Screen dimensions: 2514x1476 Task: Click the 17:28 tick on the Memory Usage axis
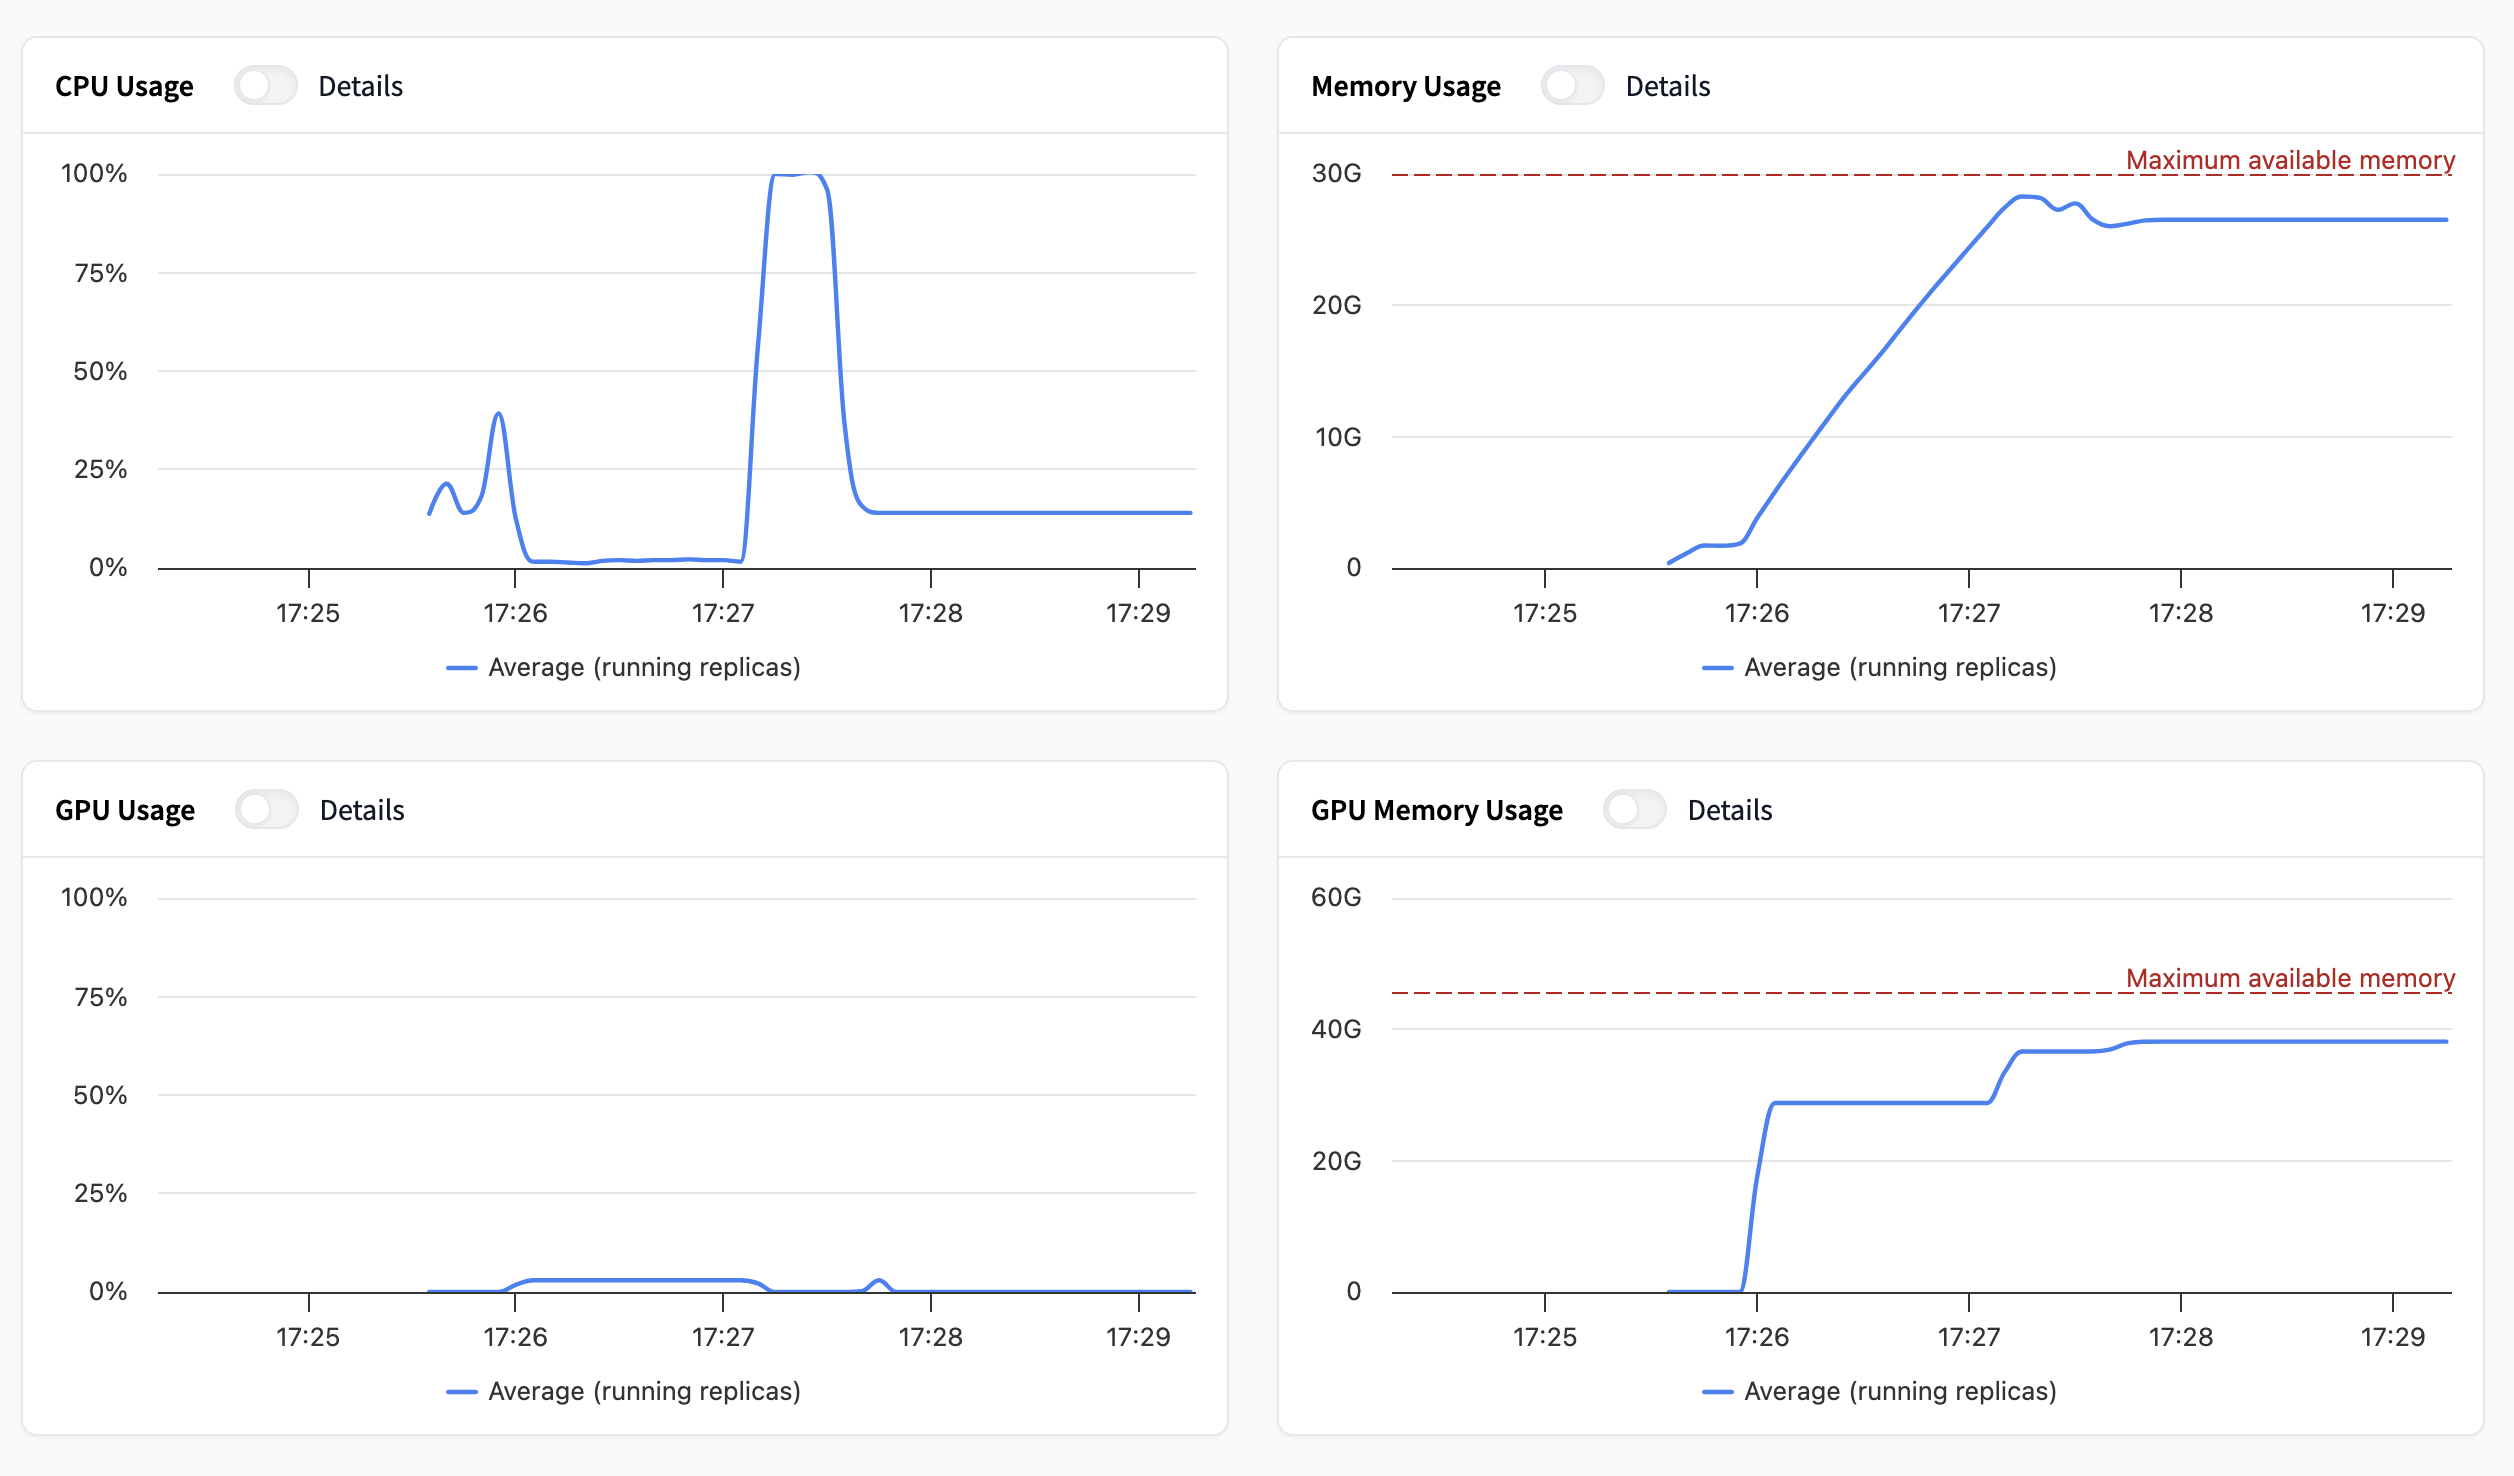tap(2180, 613)
